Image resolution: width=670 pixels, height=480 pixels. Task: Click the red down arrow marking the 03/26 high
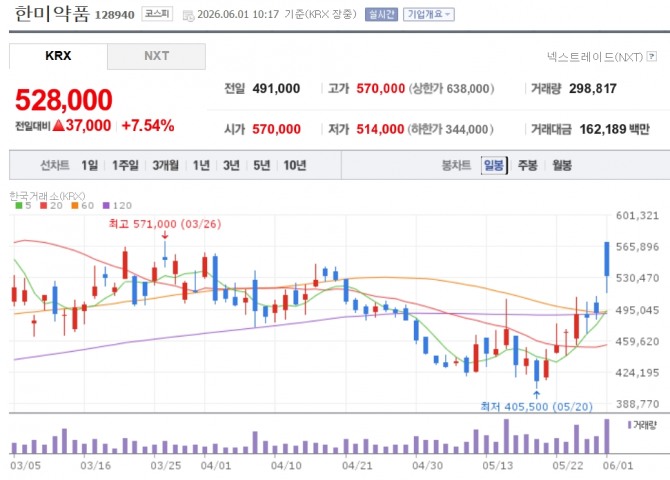[x=165, y=235]
